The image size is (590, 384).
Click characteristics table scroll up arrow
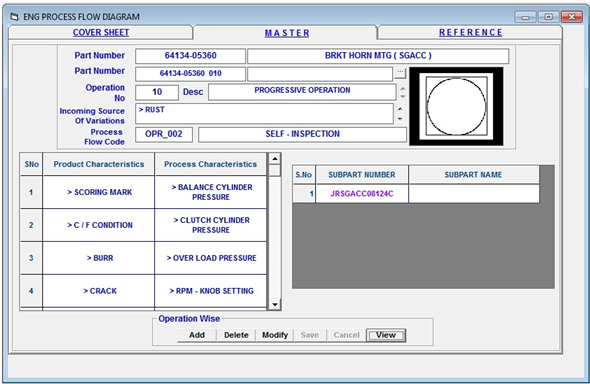(x=275, y=159)
